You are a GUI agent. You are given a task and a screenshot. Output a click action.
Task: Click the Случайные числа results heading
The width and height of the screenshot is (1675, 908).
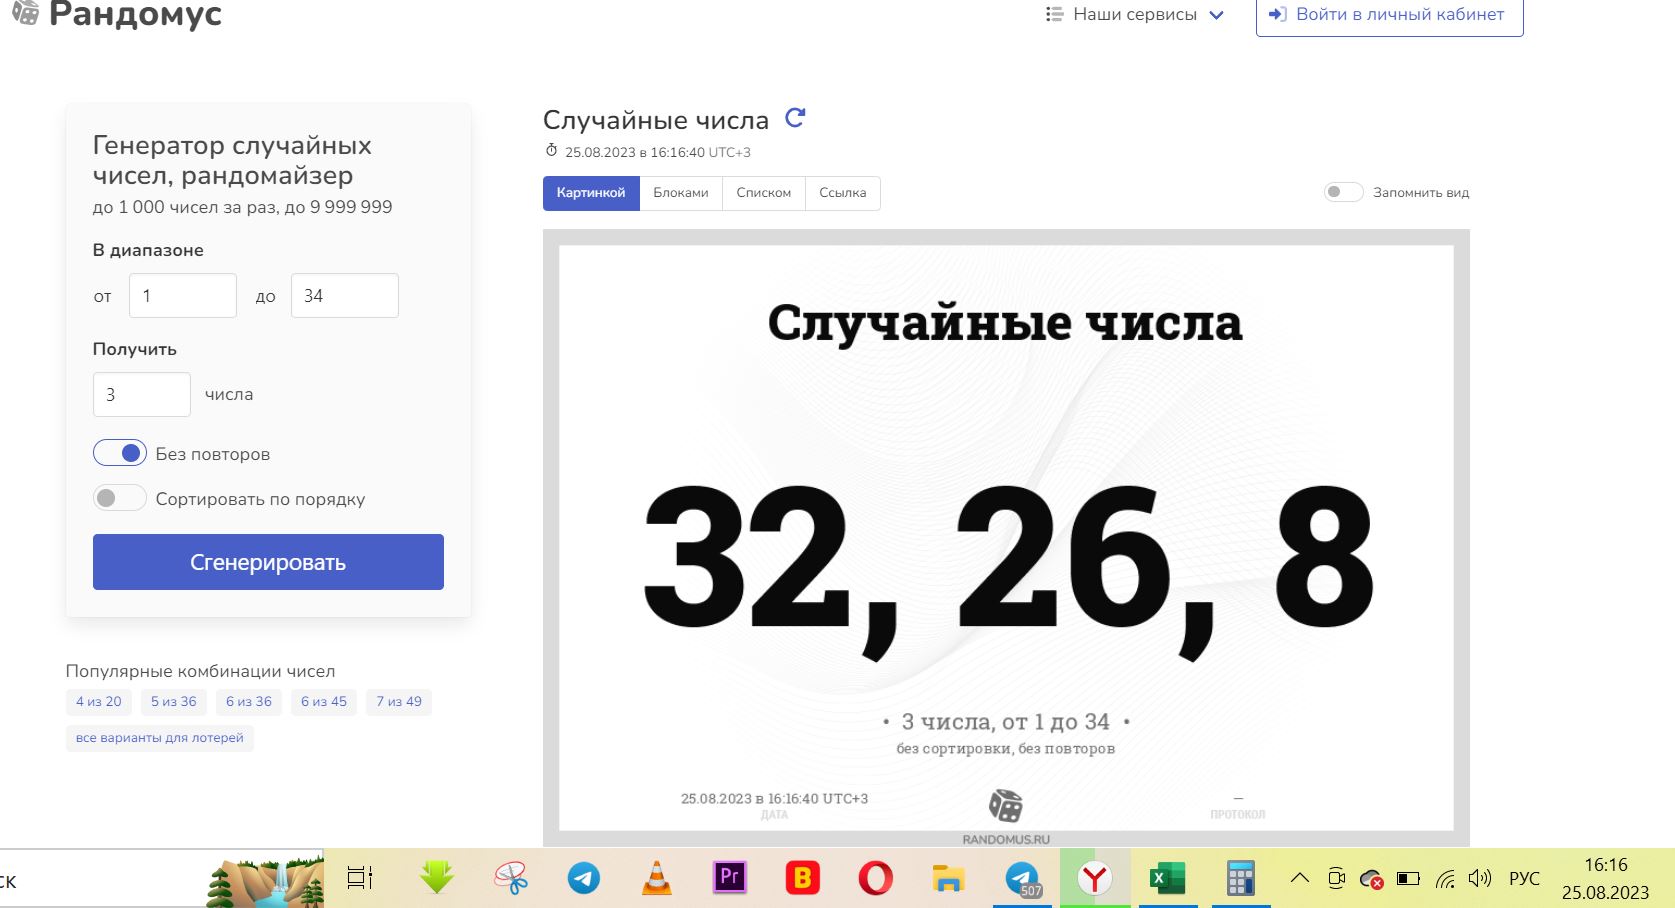click(x=656, y=120)
